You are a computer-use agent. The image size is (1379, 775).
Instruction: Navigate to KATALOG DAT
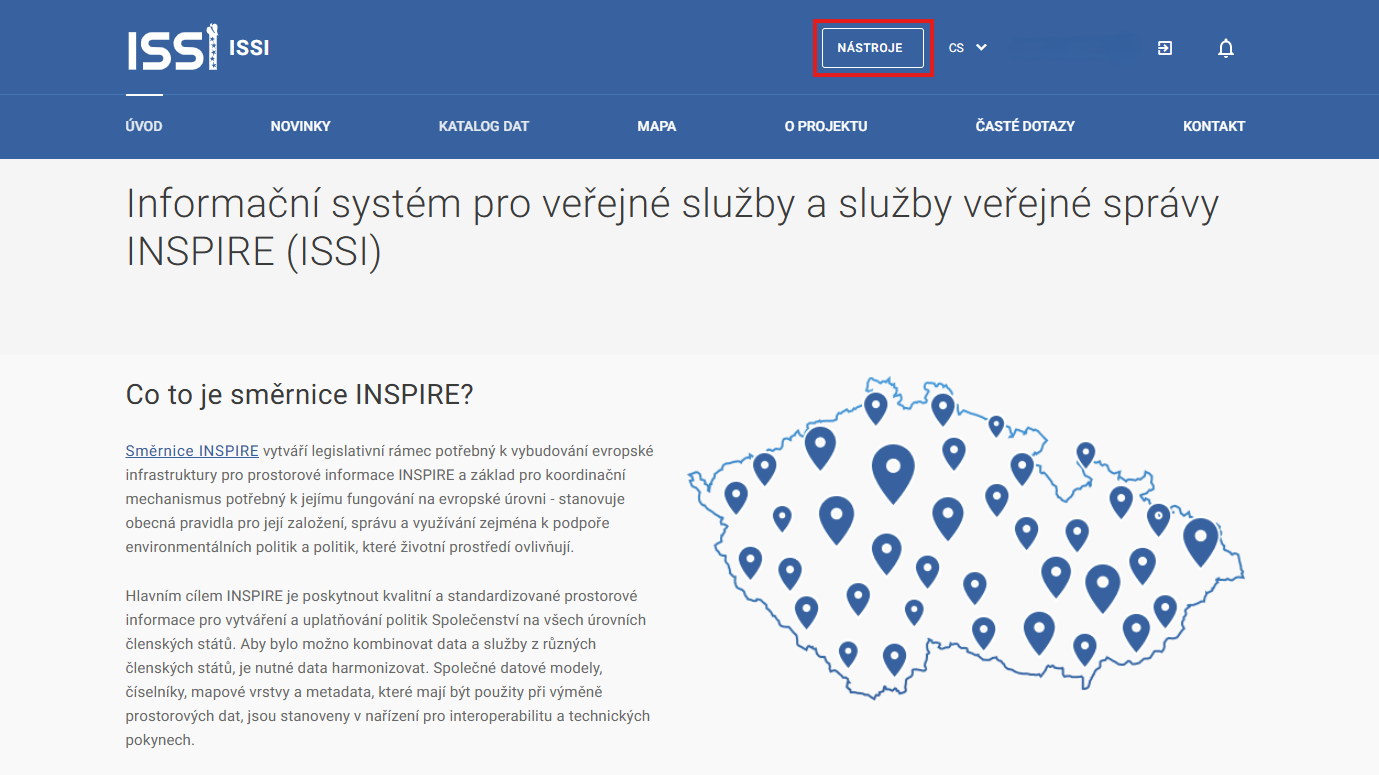(x=484, y=126)
